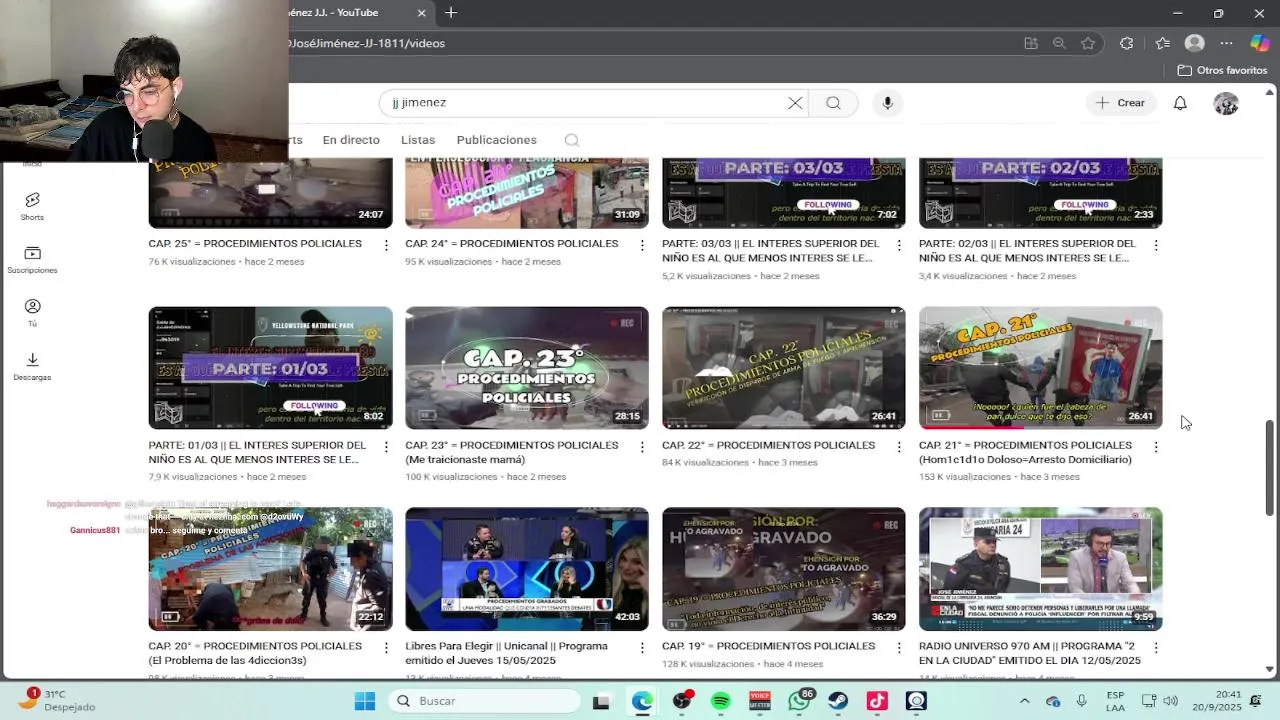Viewport: 1280px width, 720px height.
Task: Open CAP. 22° PROCEDIMIENTOS POLICIALES title link
Action: pyautogui.click(x=768, y=445)
